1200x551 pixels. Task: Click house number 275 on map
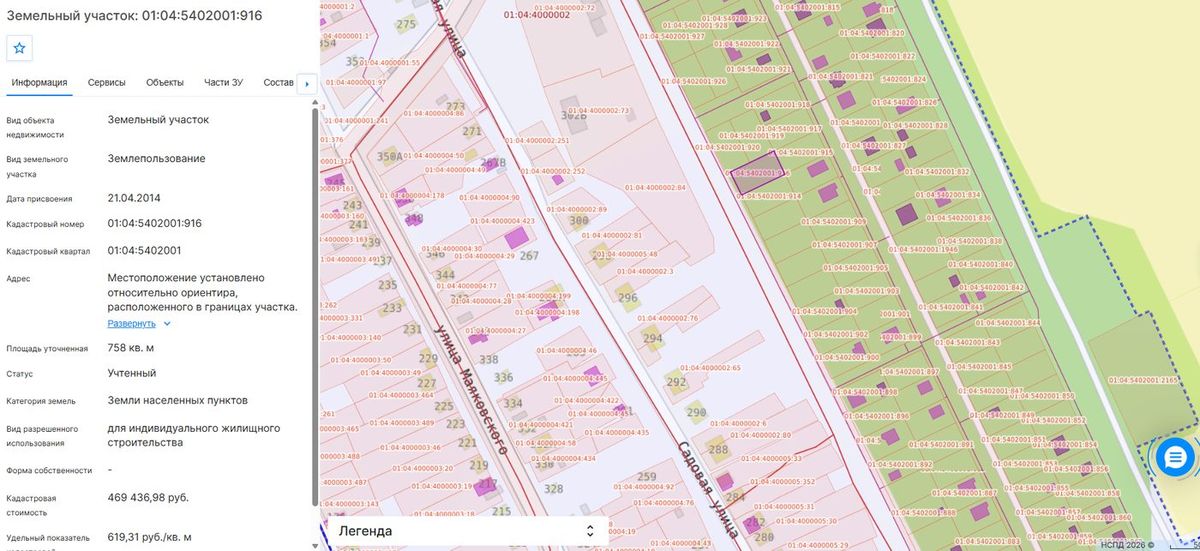click(406, 24)
